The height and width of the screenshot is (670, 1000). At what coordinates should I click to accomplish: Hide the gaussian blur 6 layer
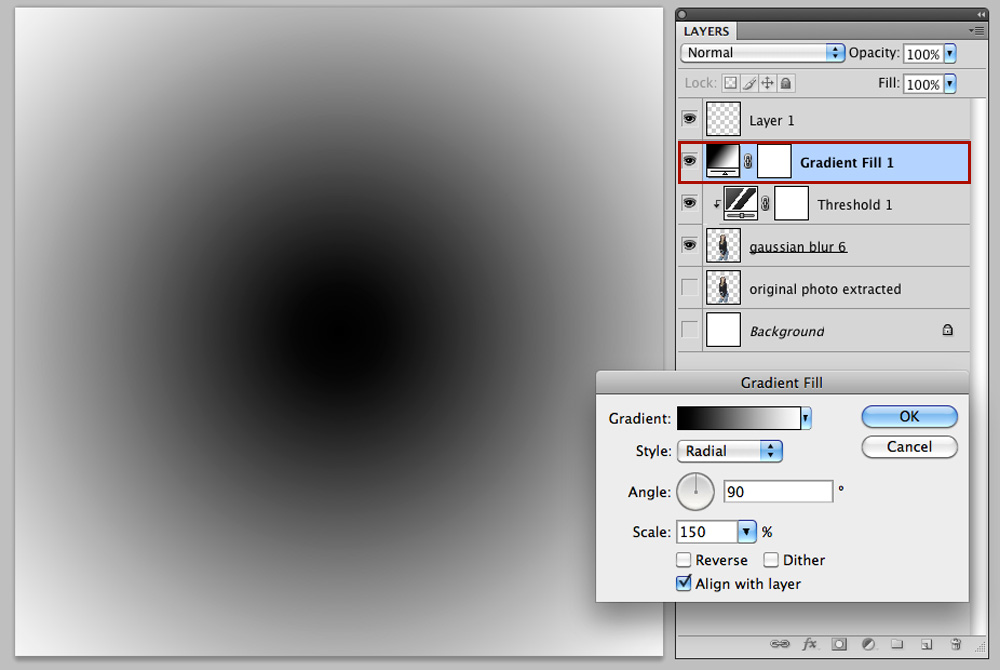(689, 245)
